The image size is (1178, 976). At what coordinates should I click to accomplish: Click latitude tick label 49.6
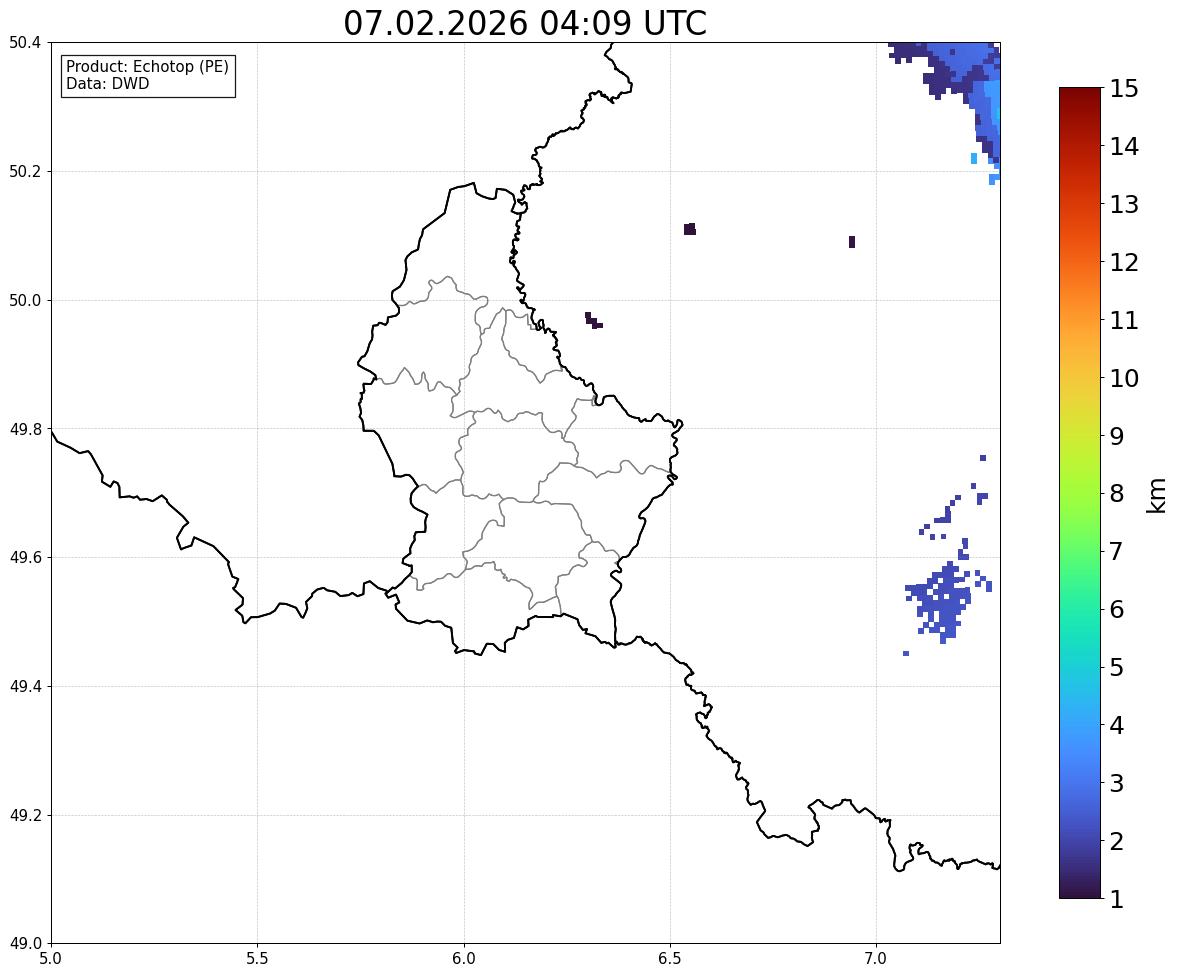(x=25, y=557)
